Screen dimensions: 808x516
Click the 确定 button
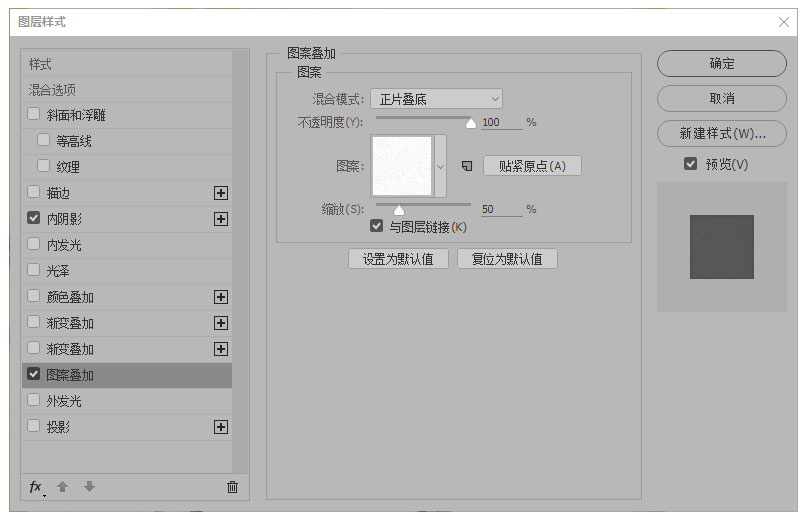tap(721, 63)
